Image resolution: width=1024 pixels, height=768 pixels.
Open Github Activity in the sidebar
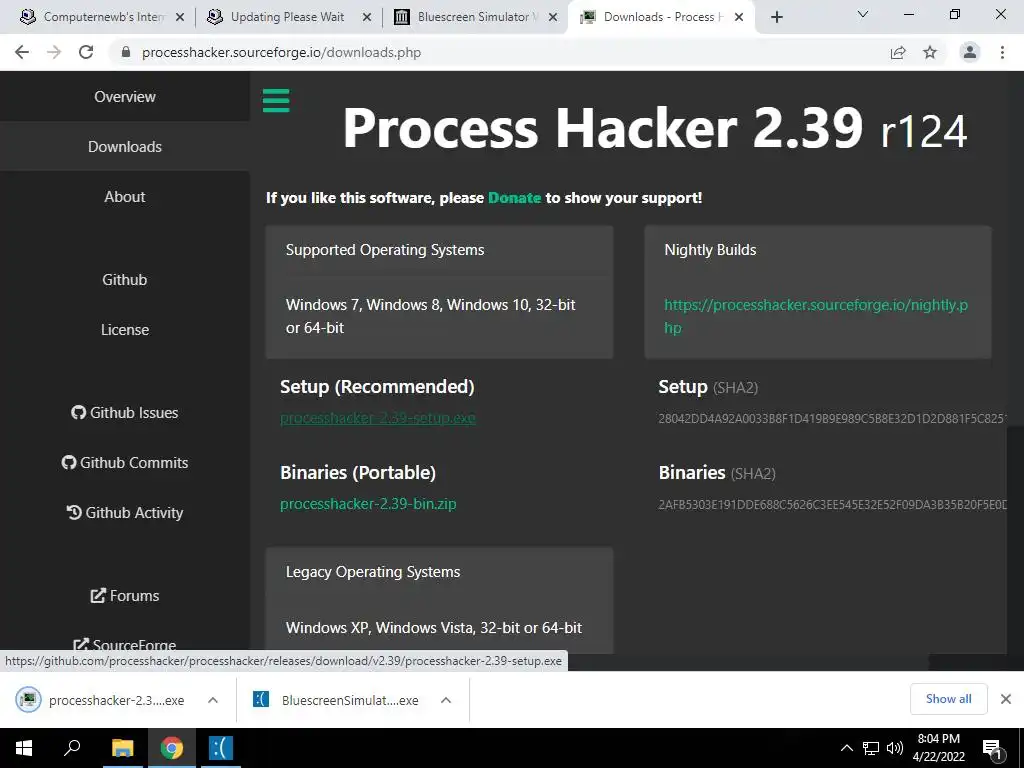(x=125, y=513)
